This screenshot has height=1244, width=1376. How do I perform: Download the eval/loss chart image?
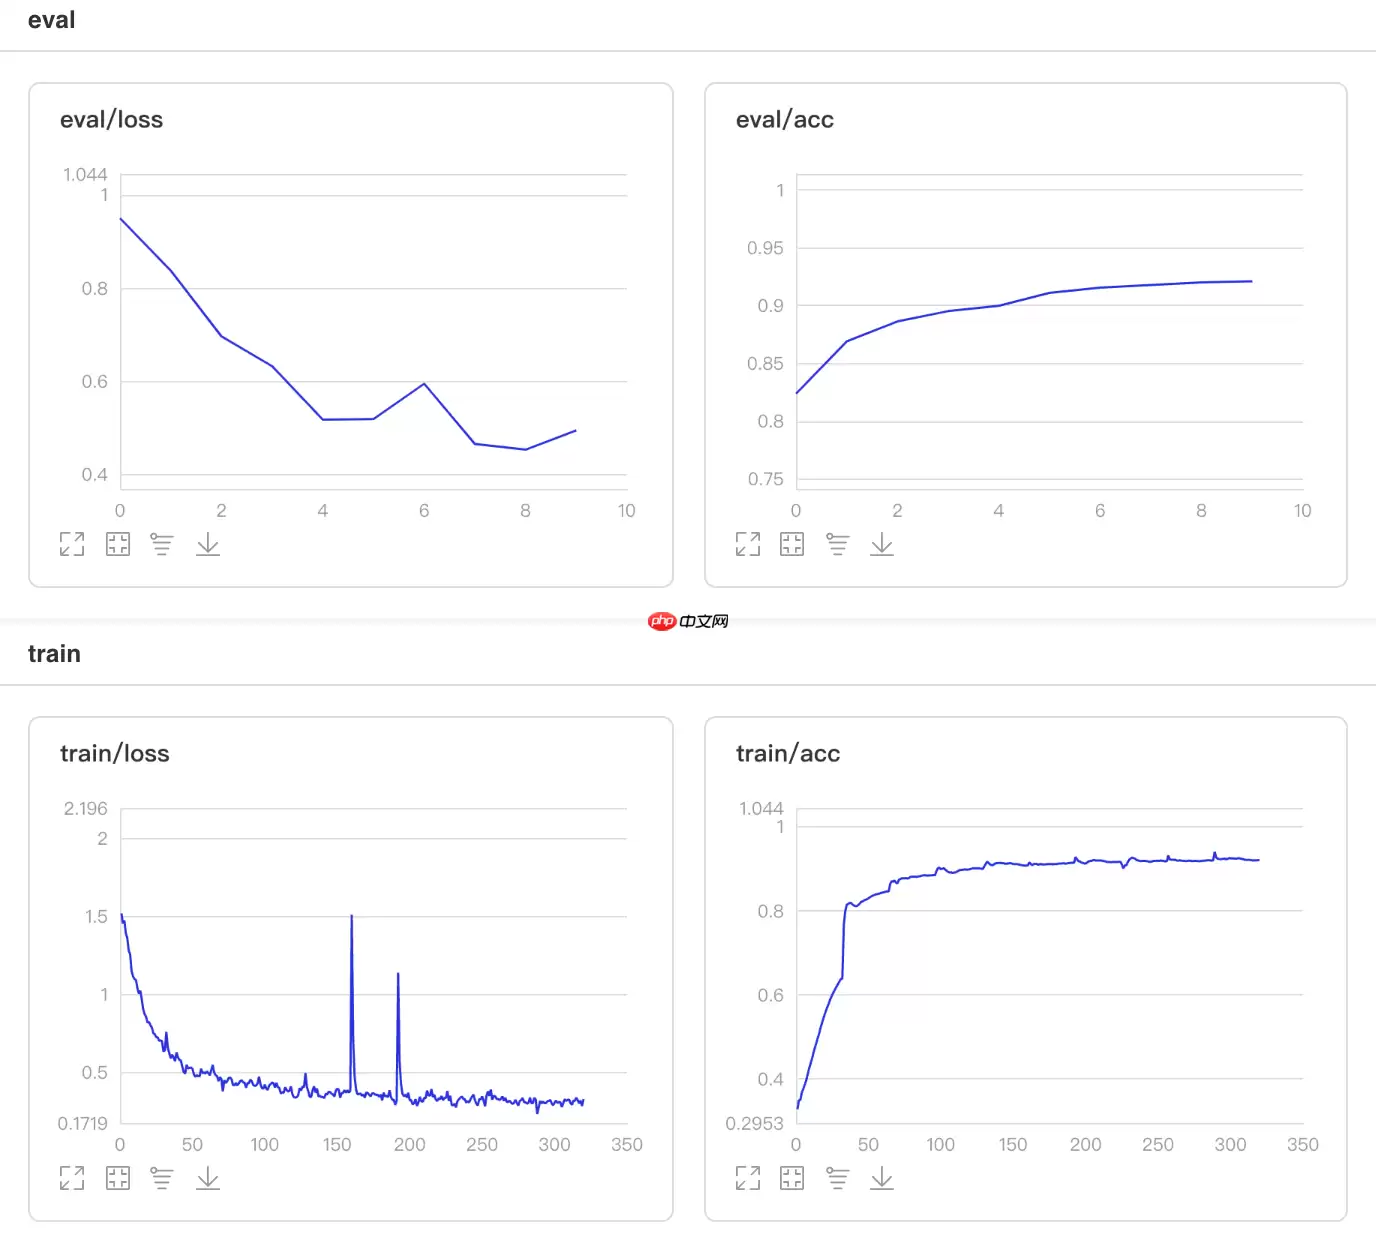[208, 544]
